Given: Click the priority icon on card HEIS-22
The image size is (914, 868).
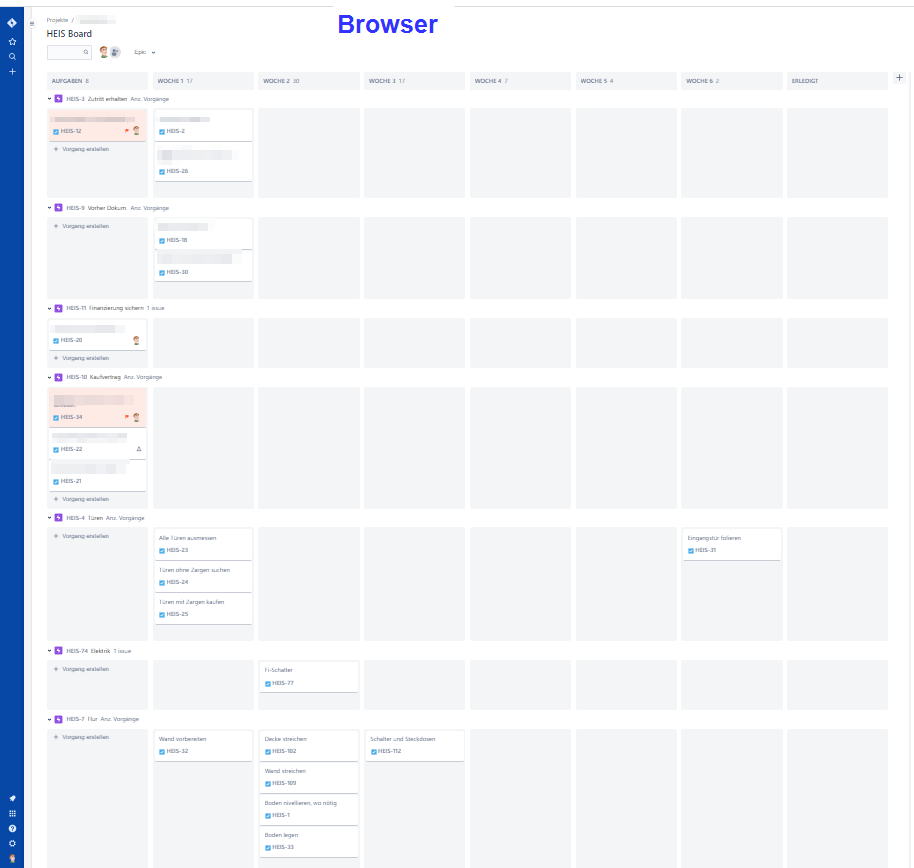Looking at the screenshot, I should [139, 449].
